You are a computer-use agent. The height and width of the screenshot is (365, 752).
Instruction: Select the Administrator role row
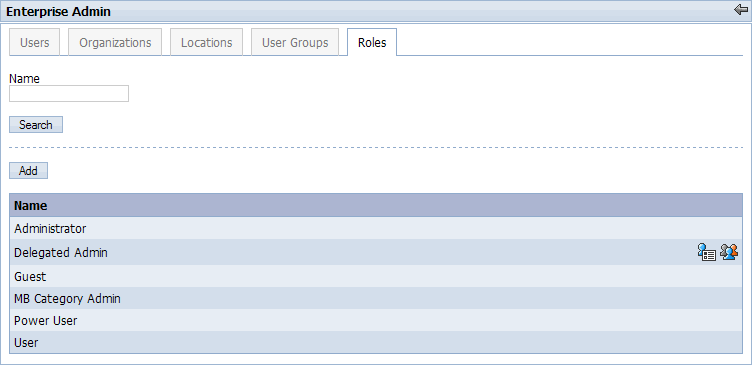click(376, 228)
